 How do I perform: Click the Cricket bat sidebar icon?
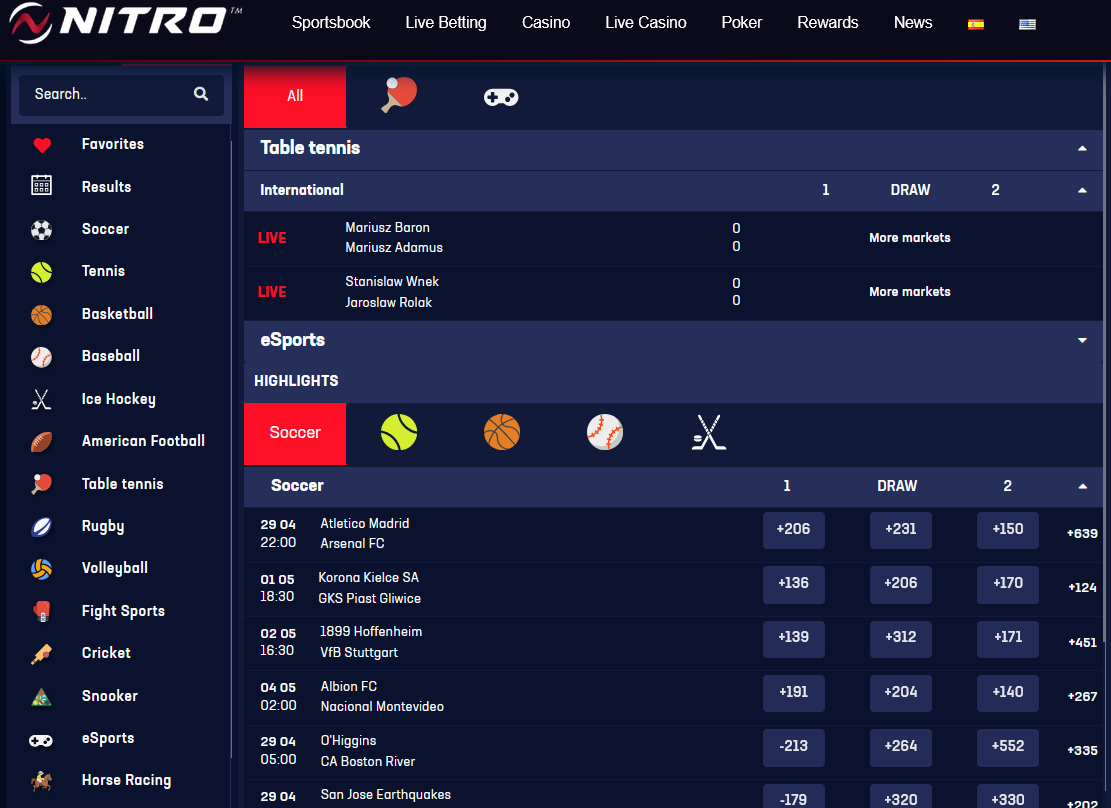pyautogui.click(x=41, y=653)
